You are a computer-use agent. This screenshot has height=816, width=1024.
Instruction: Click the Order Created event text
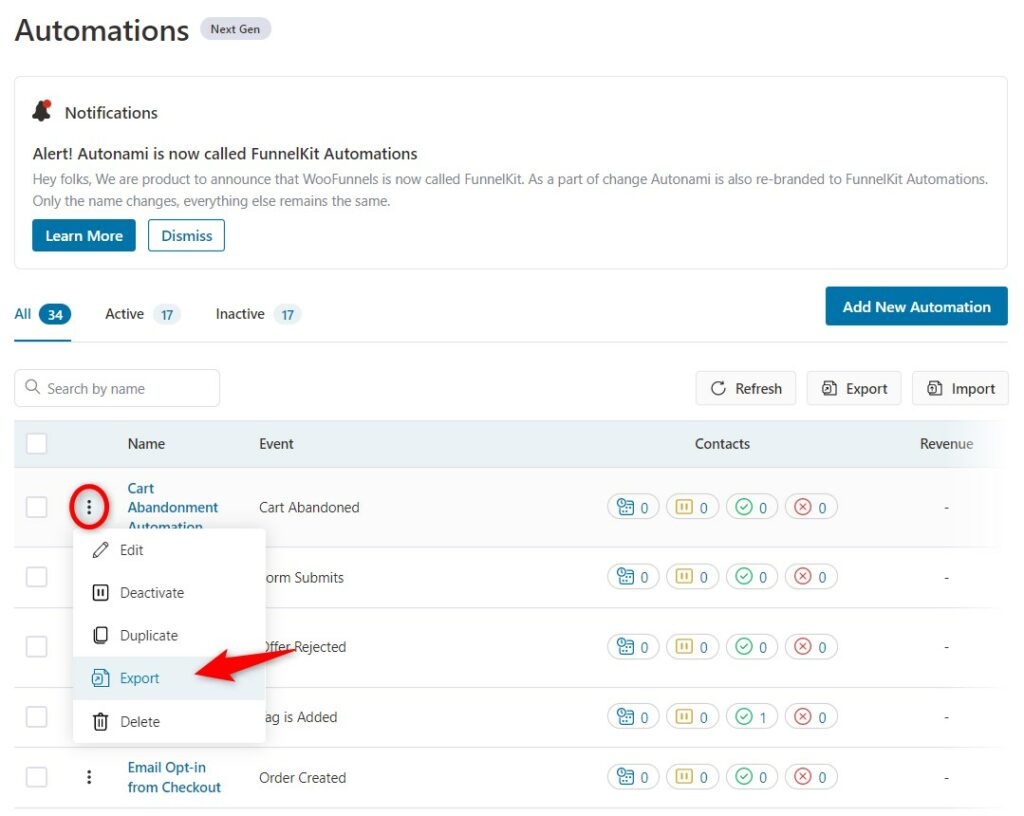tap(302, 777)
